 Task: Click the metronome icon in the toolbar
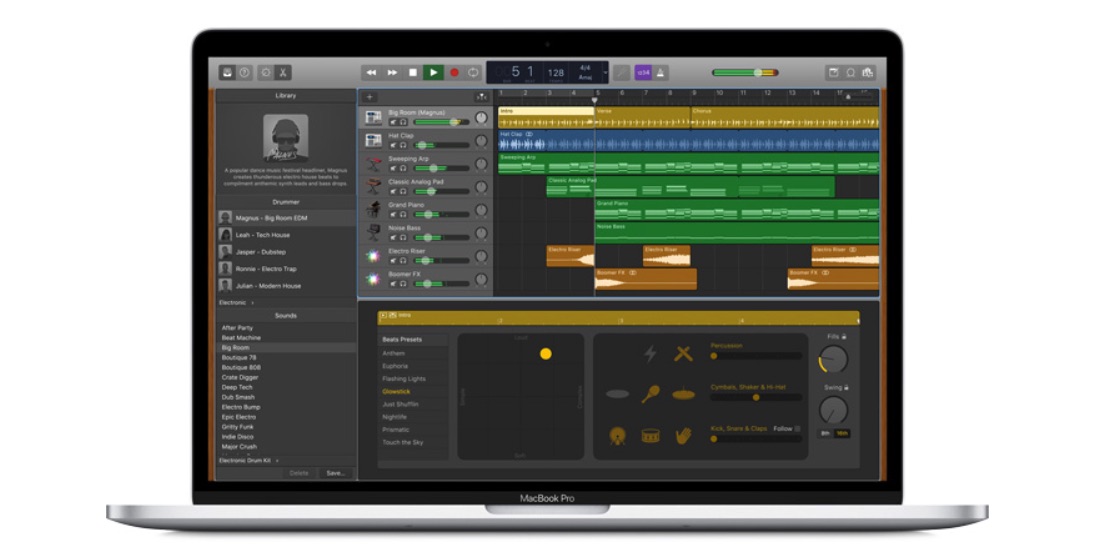click(x=662, y=73)
